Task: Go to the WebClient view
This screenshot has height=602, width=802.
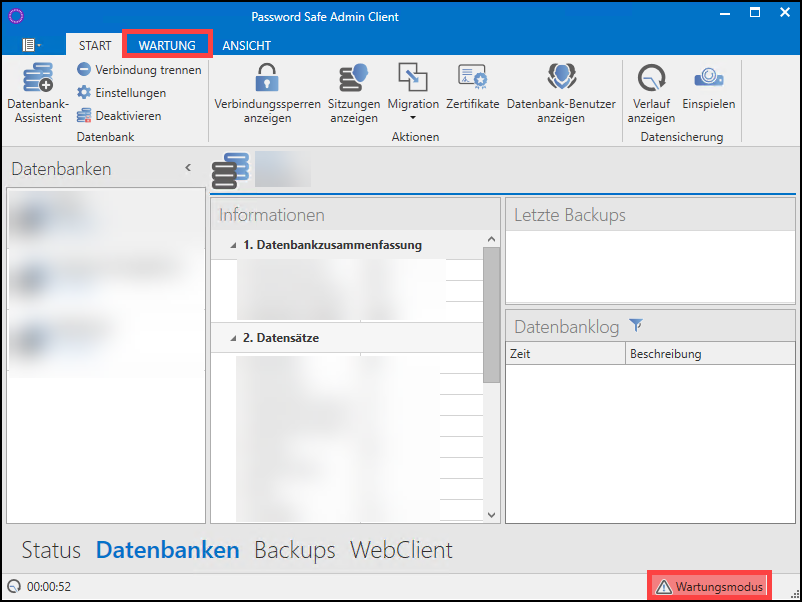Action: click(401, 550)
